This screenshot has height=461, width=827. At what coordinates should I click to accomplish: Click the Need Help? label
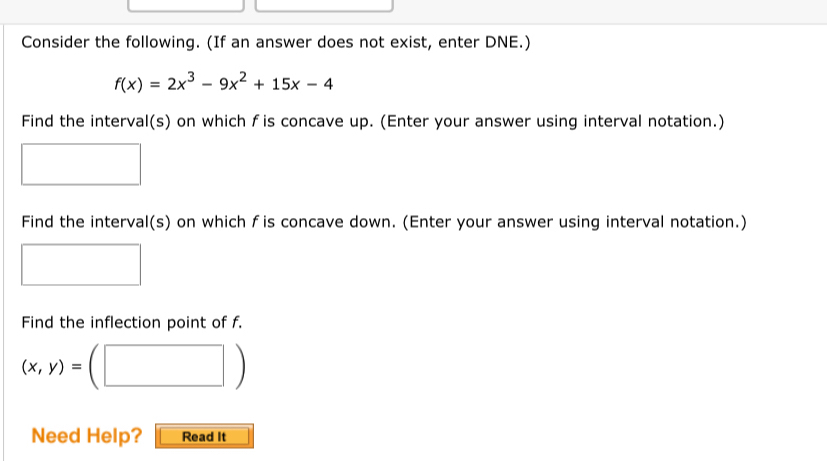(x=87, y=436)
